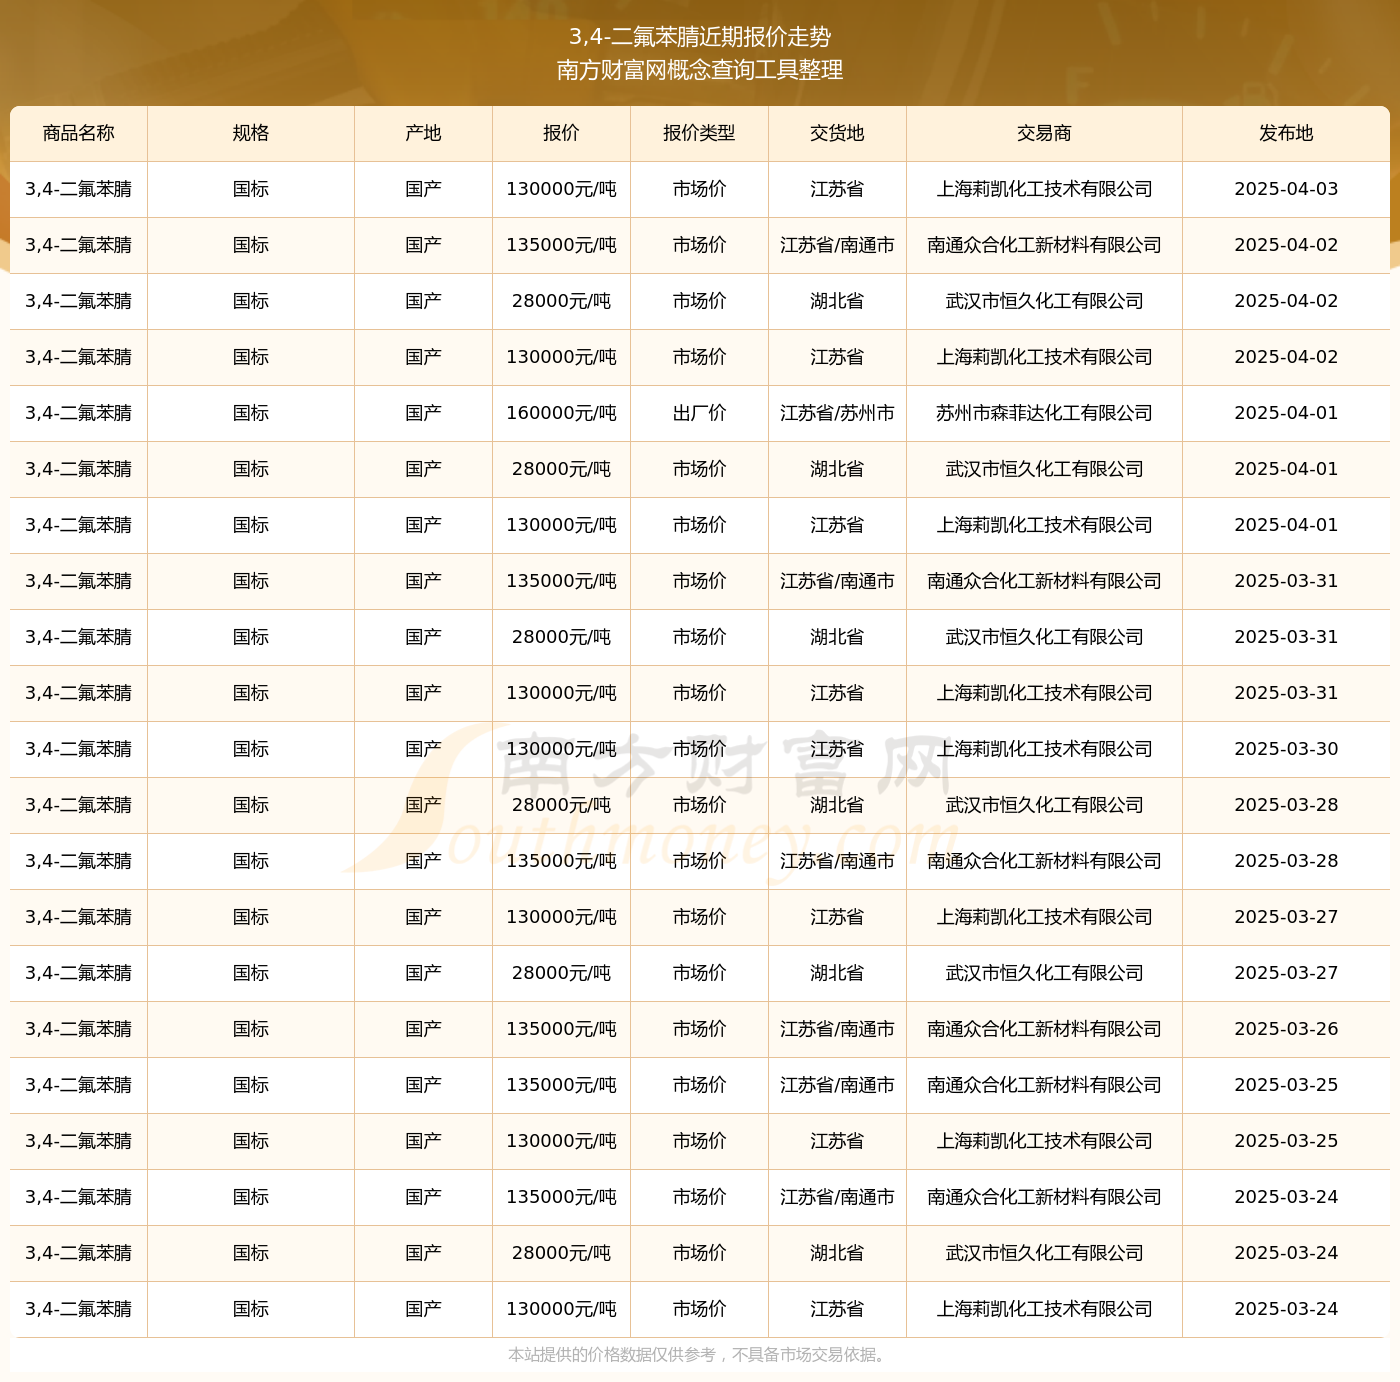
Task: Click the date cell '2025-03-30'
Action: pyautogui.click(x=1286, y=749)
